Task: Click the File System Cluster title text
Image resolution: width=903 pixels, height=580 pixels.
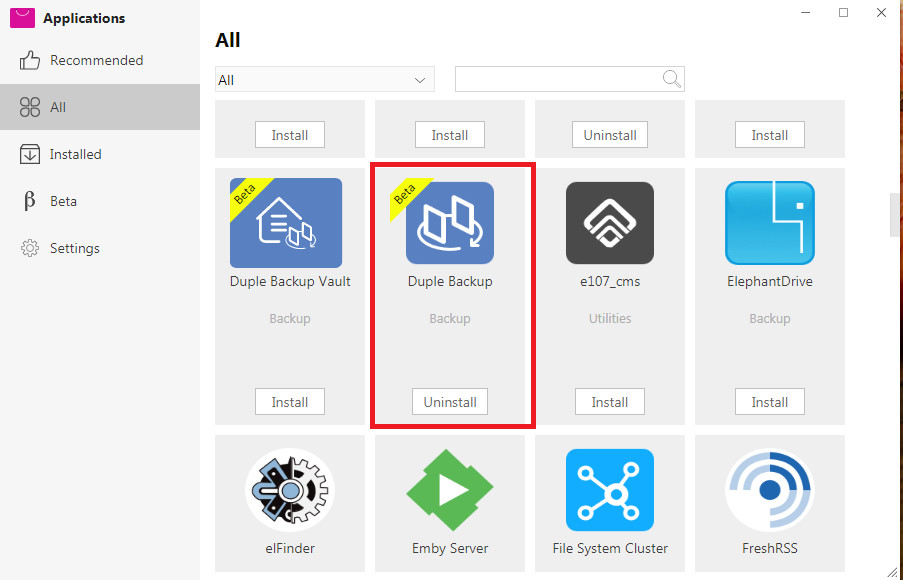Action: tap(610, 548)
